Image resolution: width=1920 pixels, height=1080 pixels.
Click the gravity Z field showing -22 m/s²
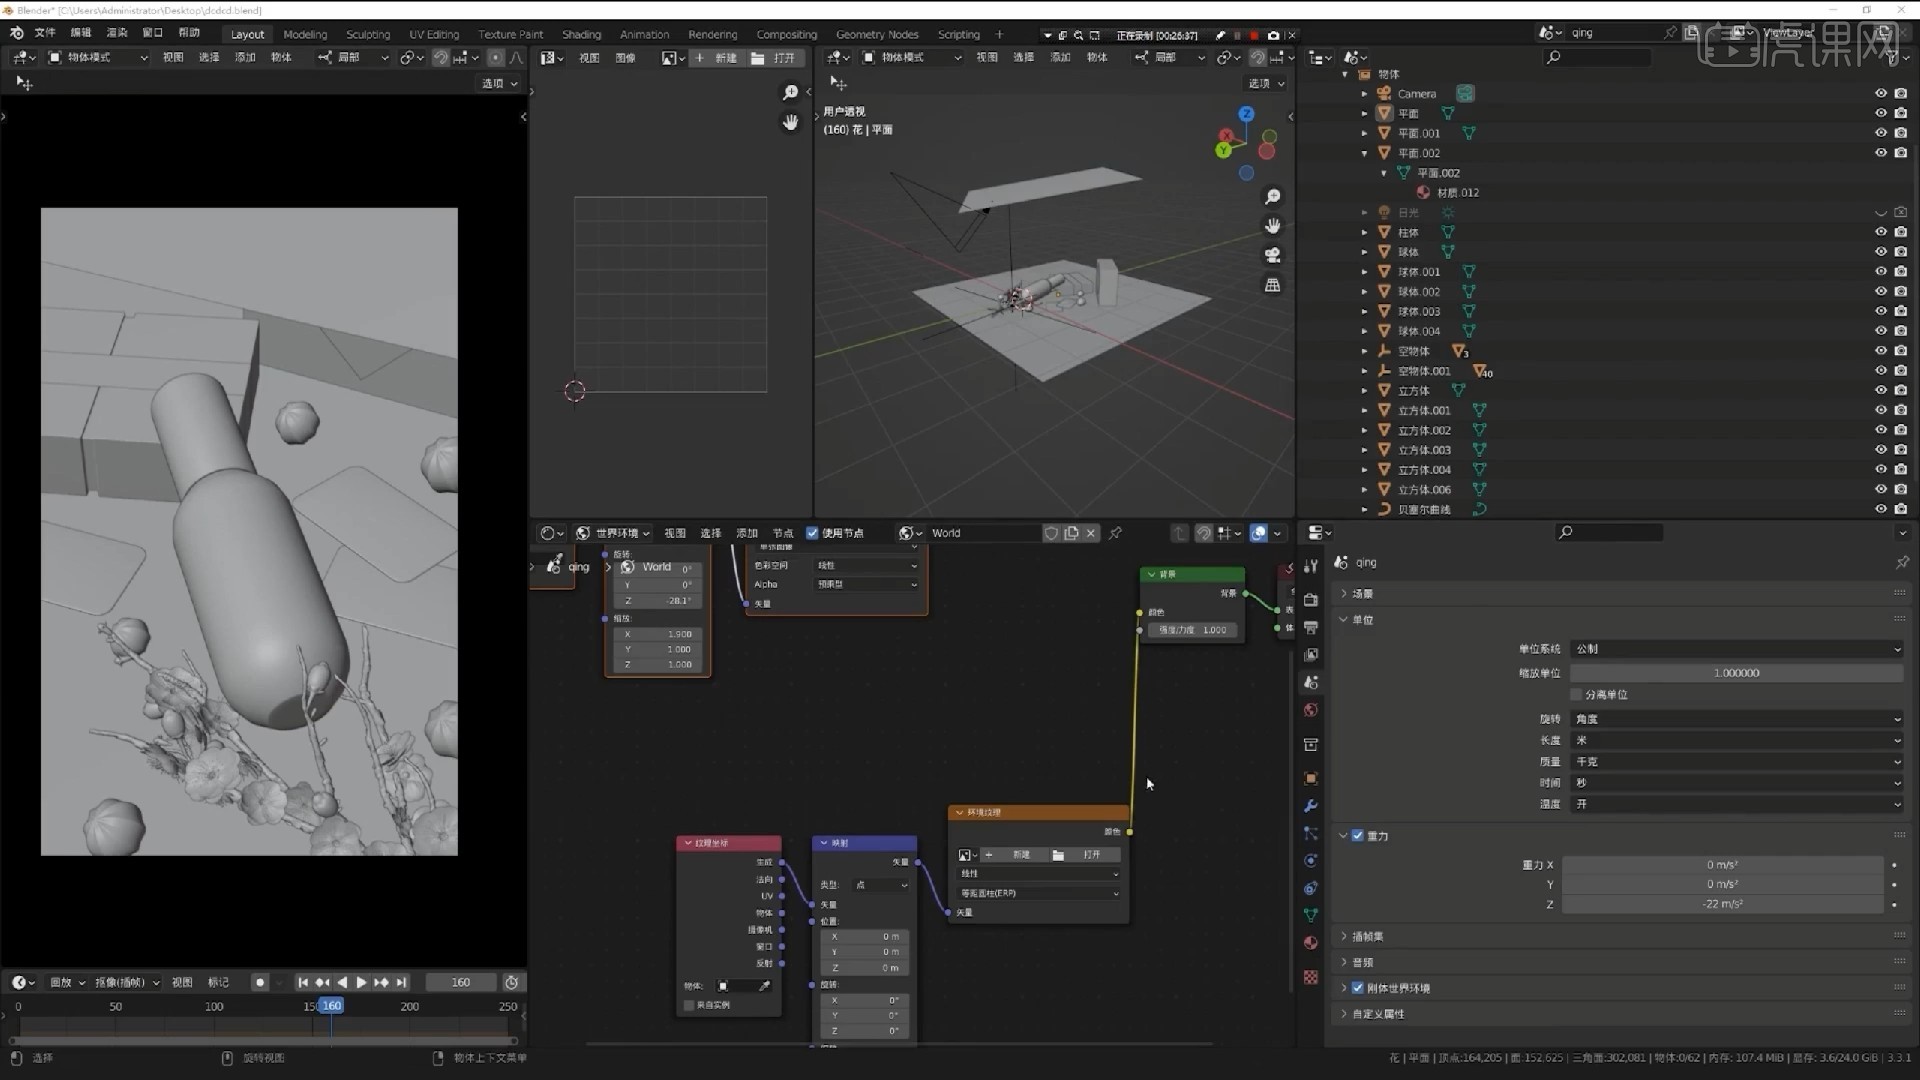[1723, 904]
